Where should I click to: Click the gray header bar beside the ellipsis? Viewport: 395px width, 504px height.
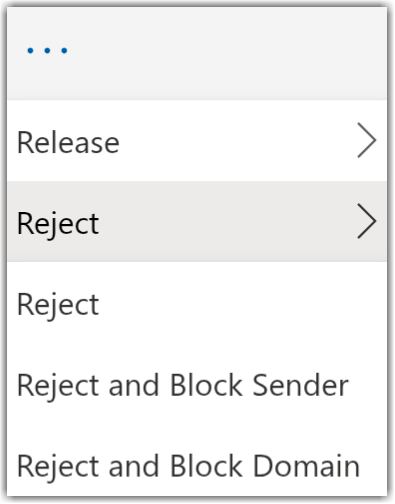coord(227,53)
